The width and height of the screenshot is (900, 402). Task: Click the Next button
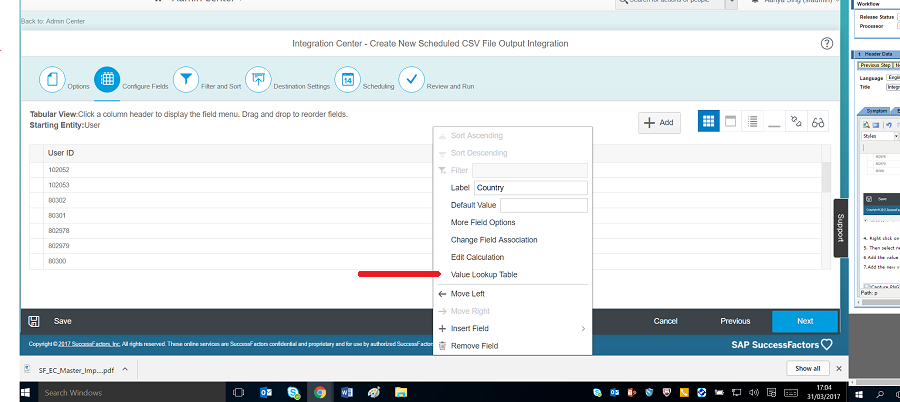[x=805, y=321]
